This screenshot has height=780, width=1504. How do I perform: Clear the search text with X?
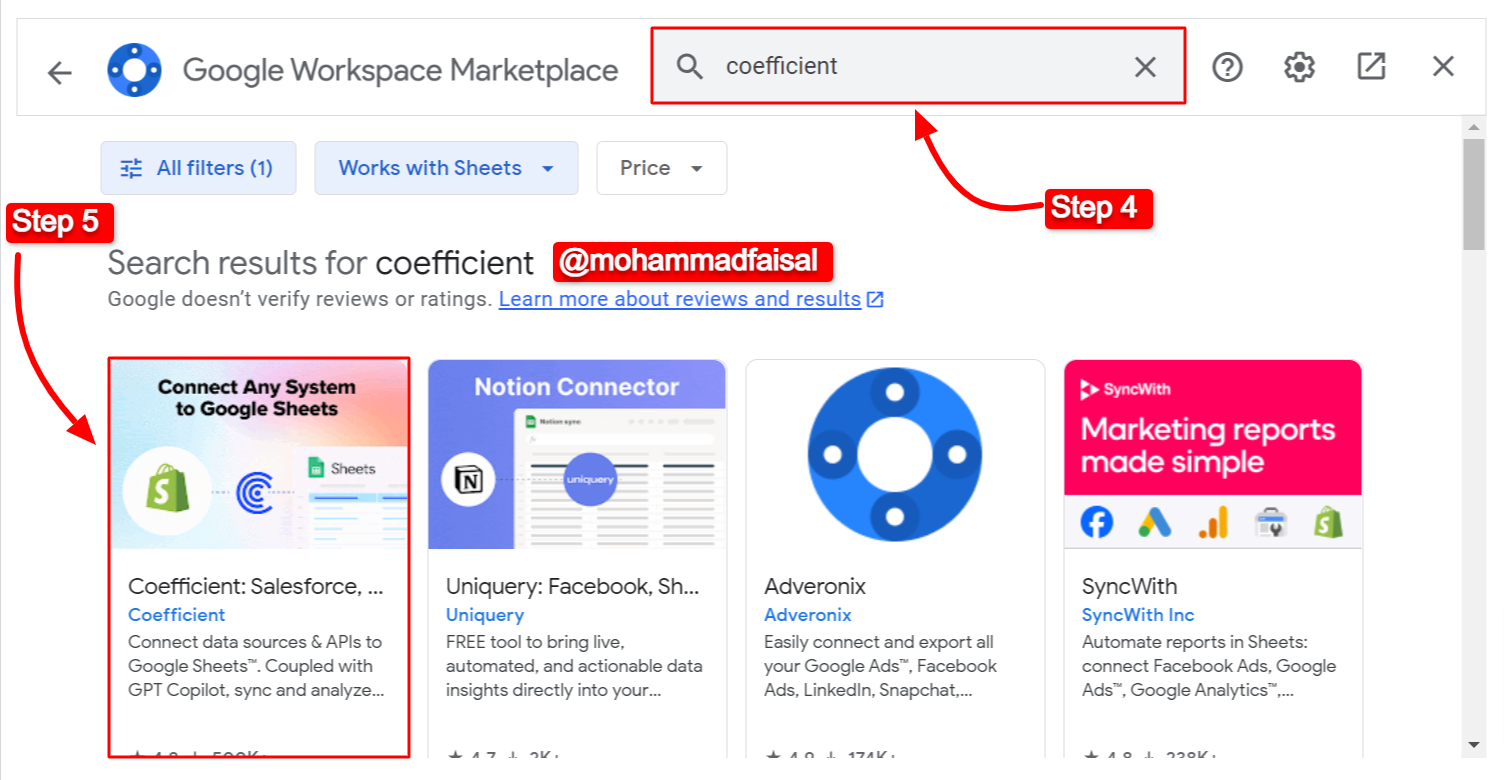coord(1145,67)
